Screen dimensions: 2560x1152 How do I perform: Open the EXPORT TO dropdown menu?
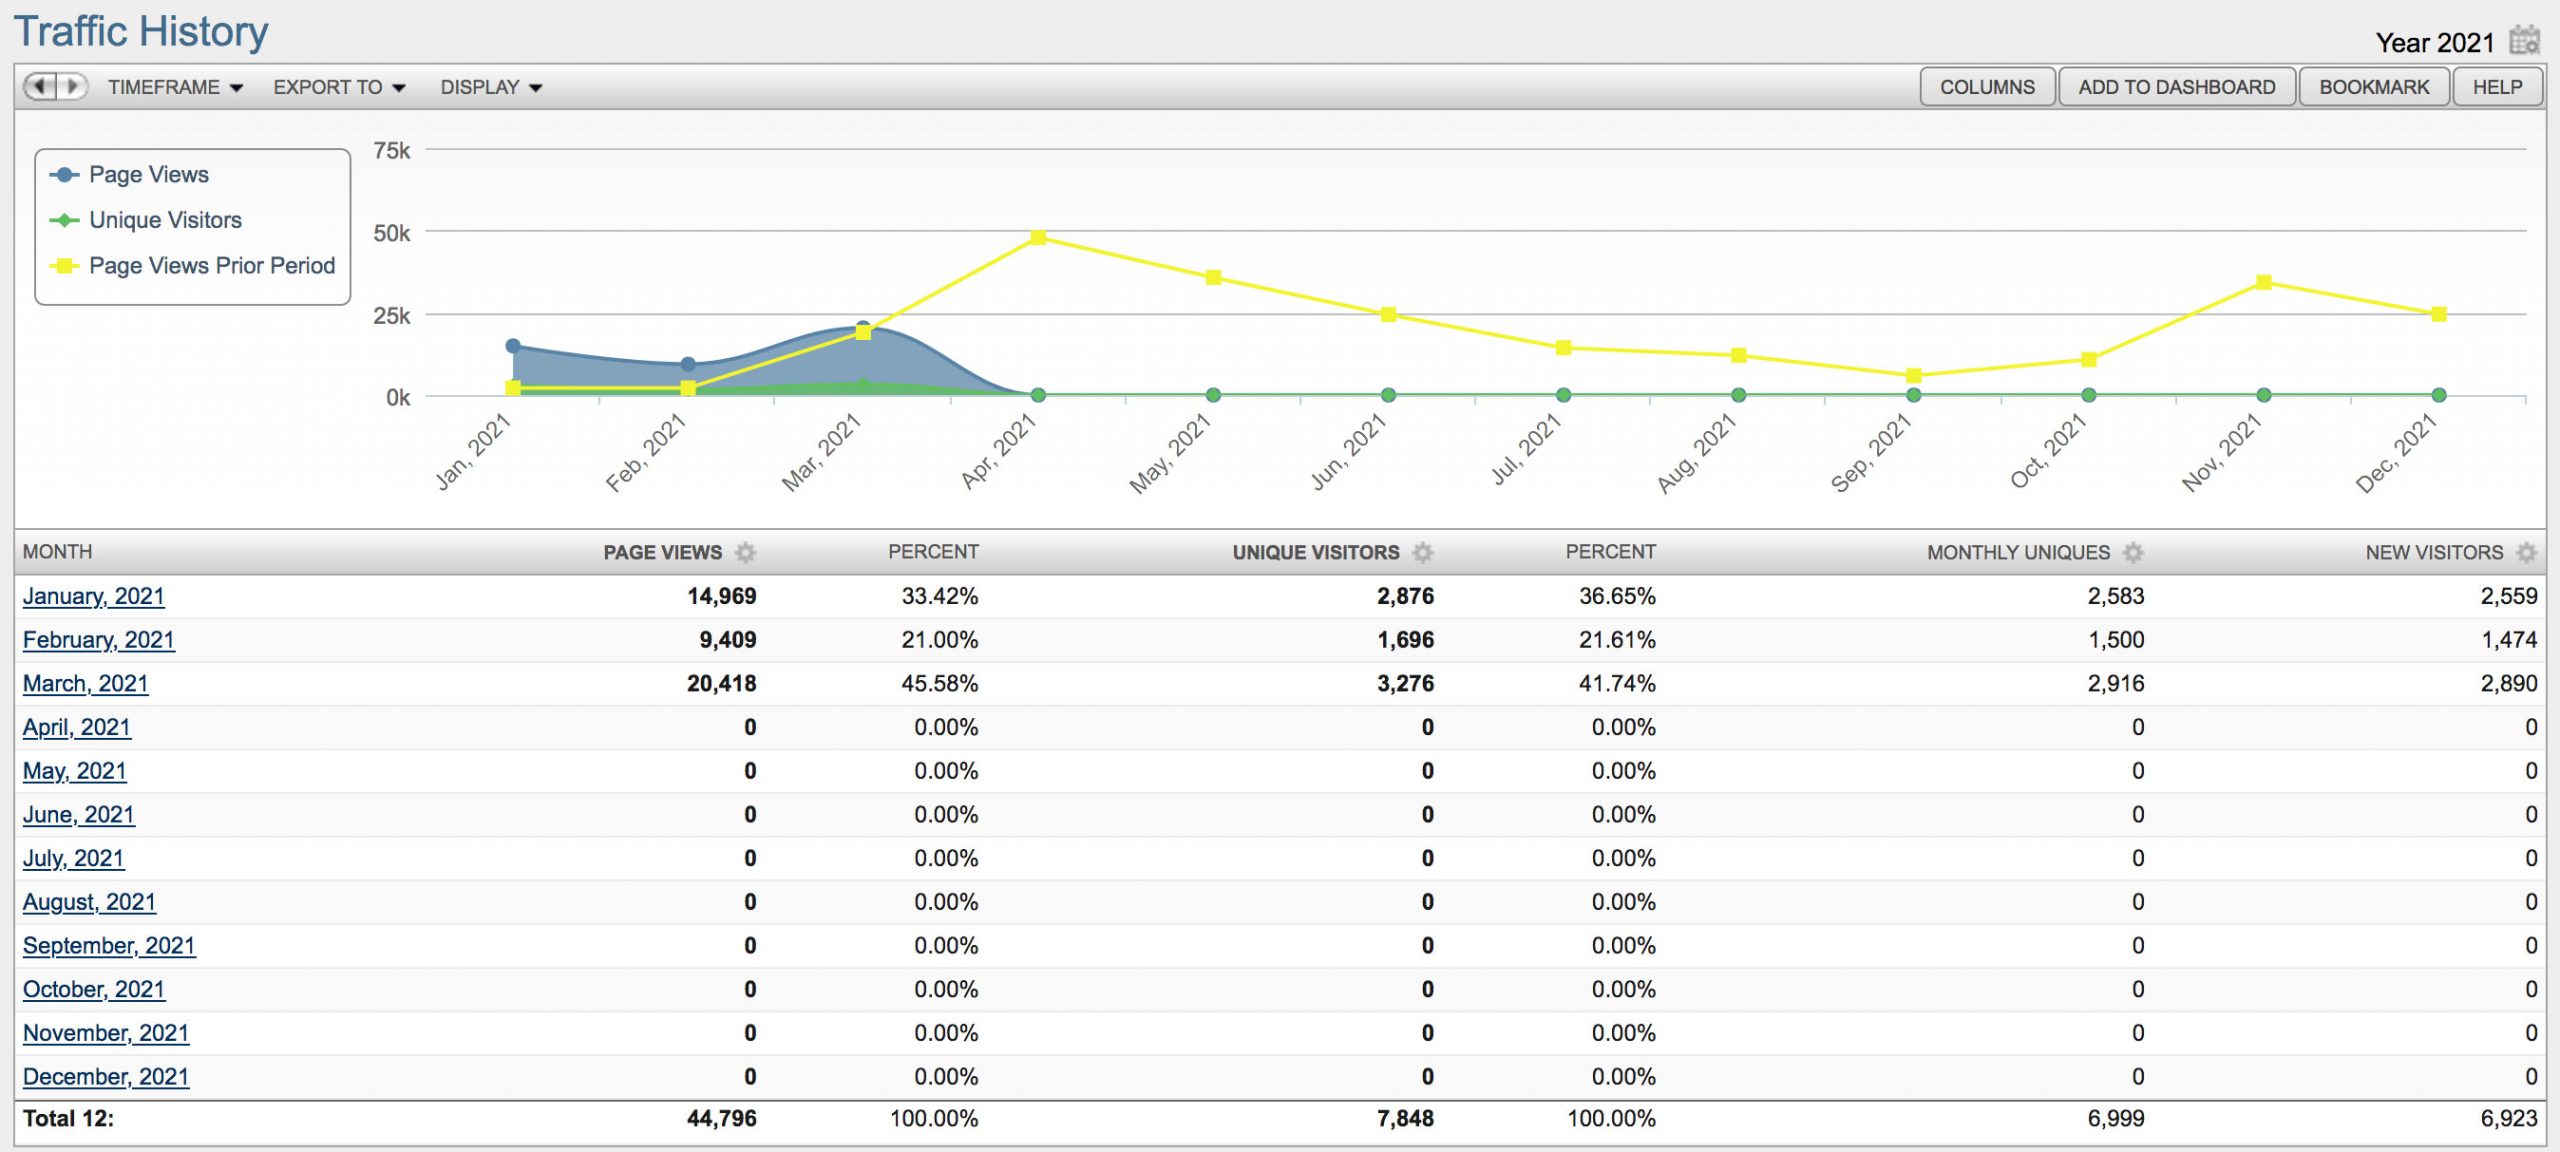(339, 87)
